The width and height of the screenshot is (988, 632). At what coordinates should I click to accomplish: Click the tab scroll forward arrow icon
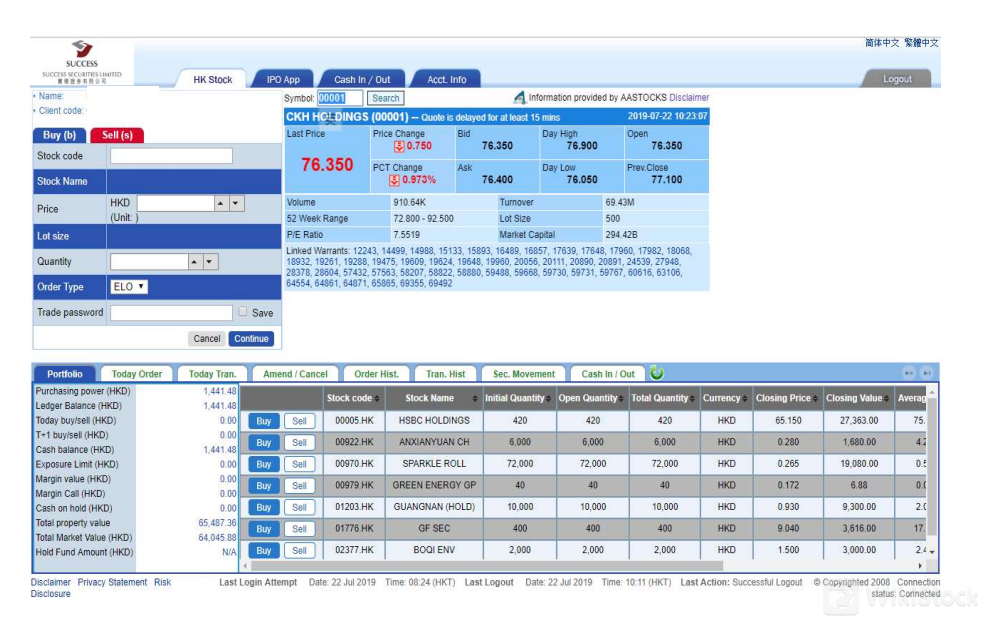coord(909,373)
